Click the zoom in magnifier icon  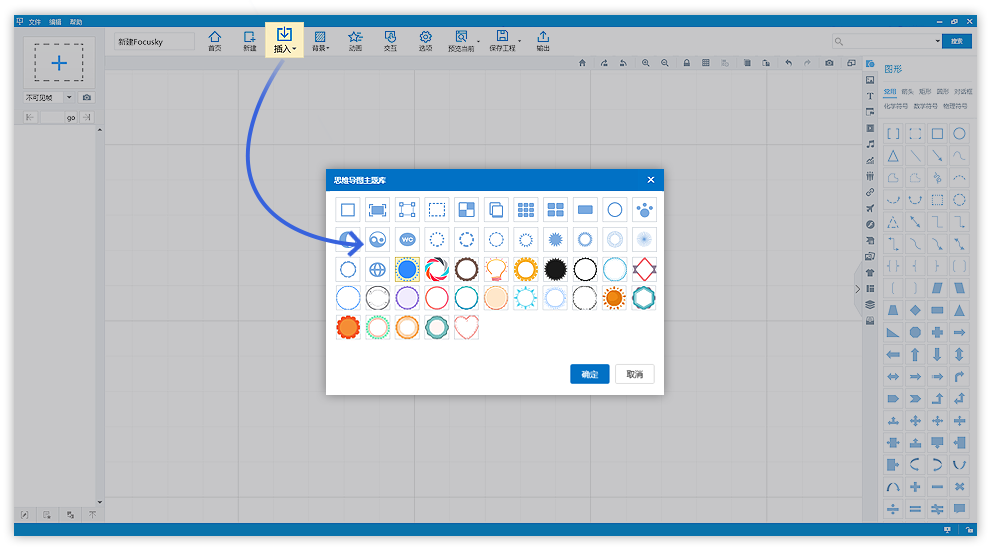point(646,63)
